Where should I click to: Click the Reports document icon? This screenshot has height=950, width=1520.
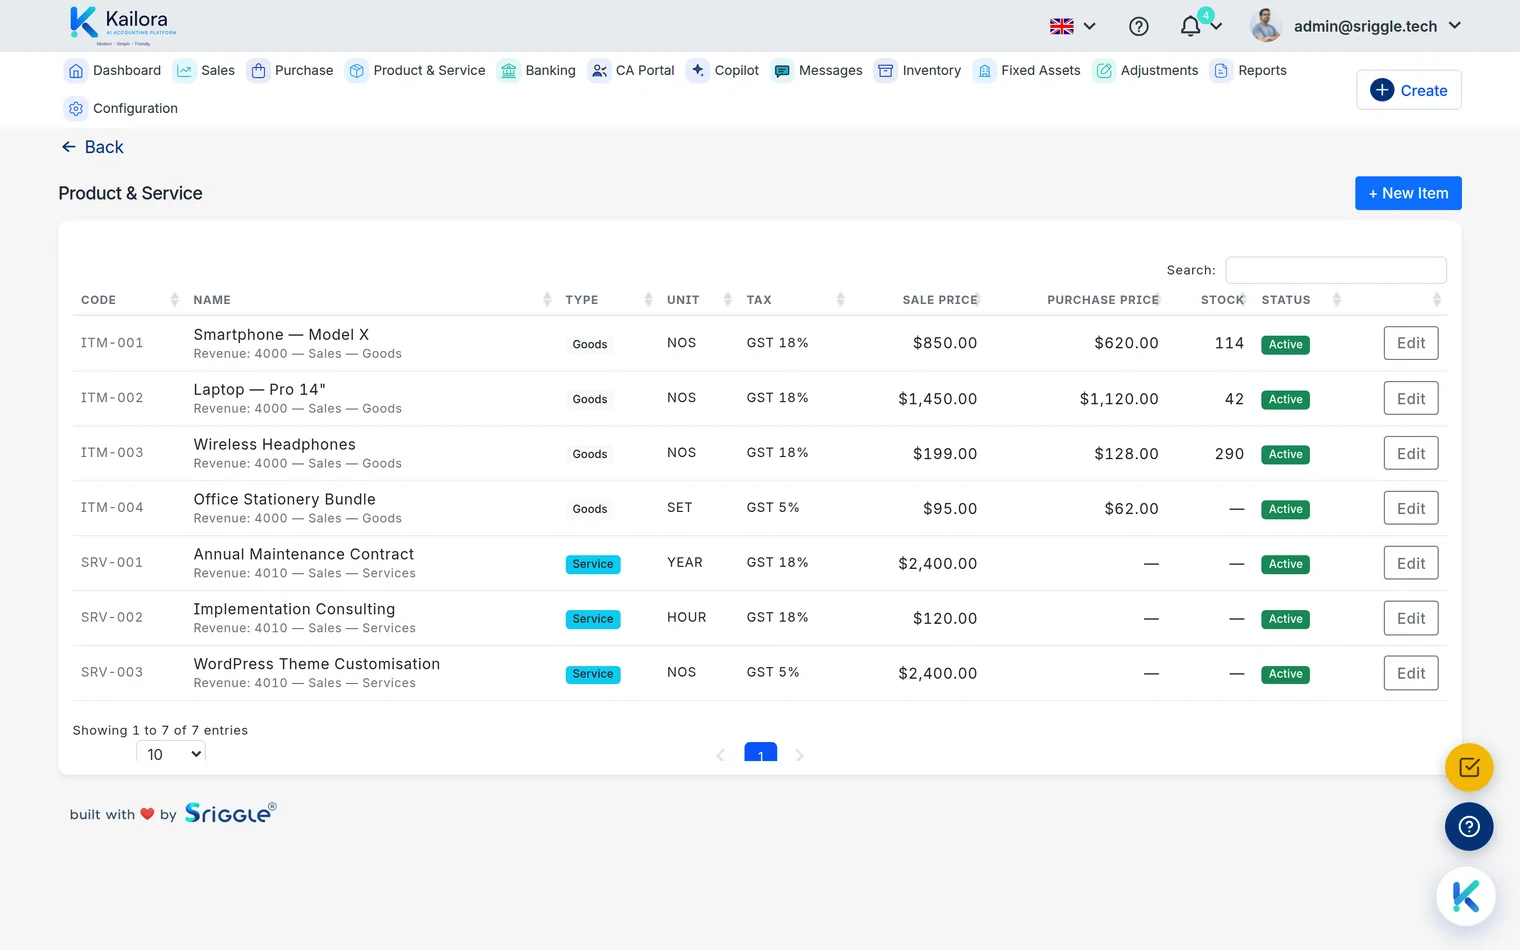pos(1221,71)
